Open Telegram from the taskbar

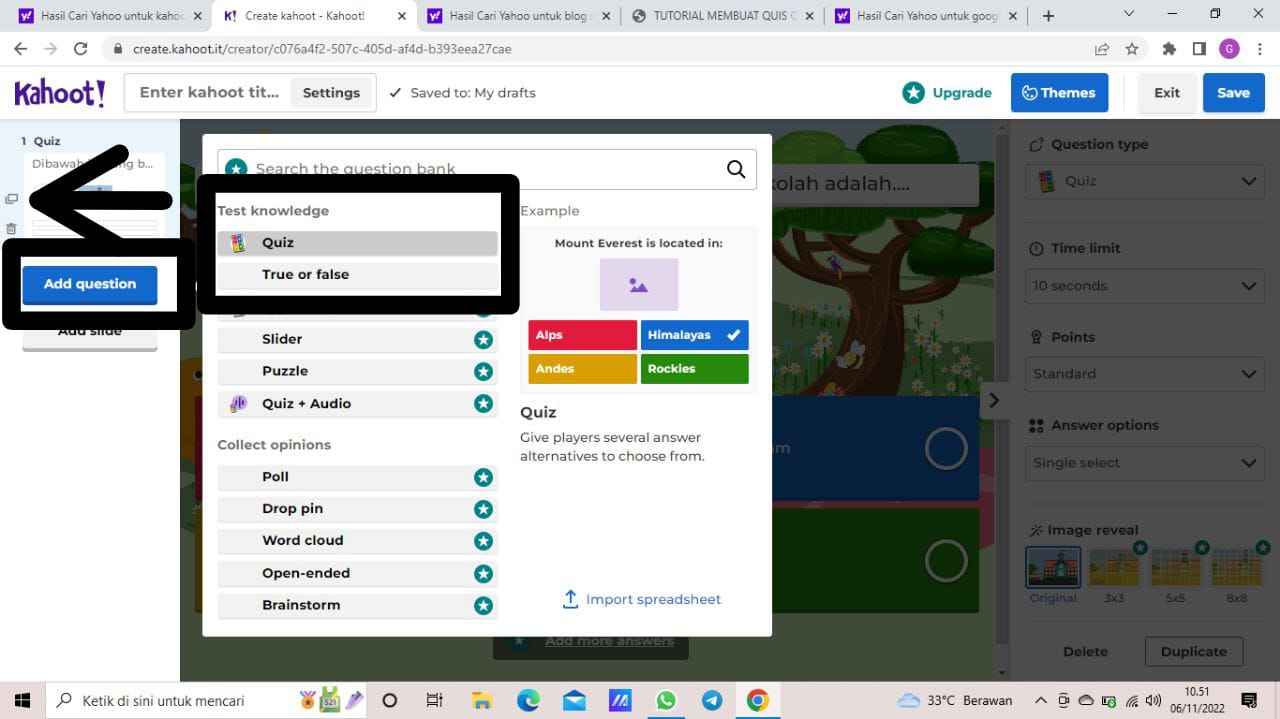[x=712, y=700]
